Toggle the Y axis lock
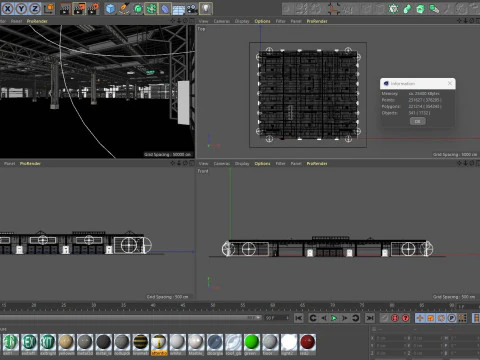This screenshot has height=360, width=480. tap(21, 9)
